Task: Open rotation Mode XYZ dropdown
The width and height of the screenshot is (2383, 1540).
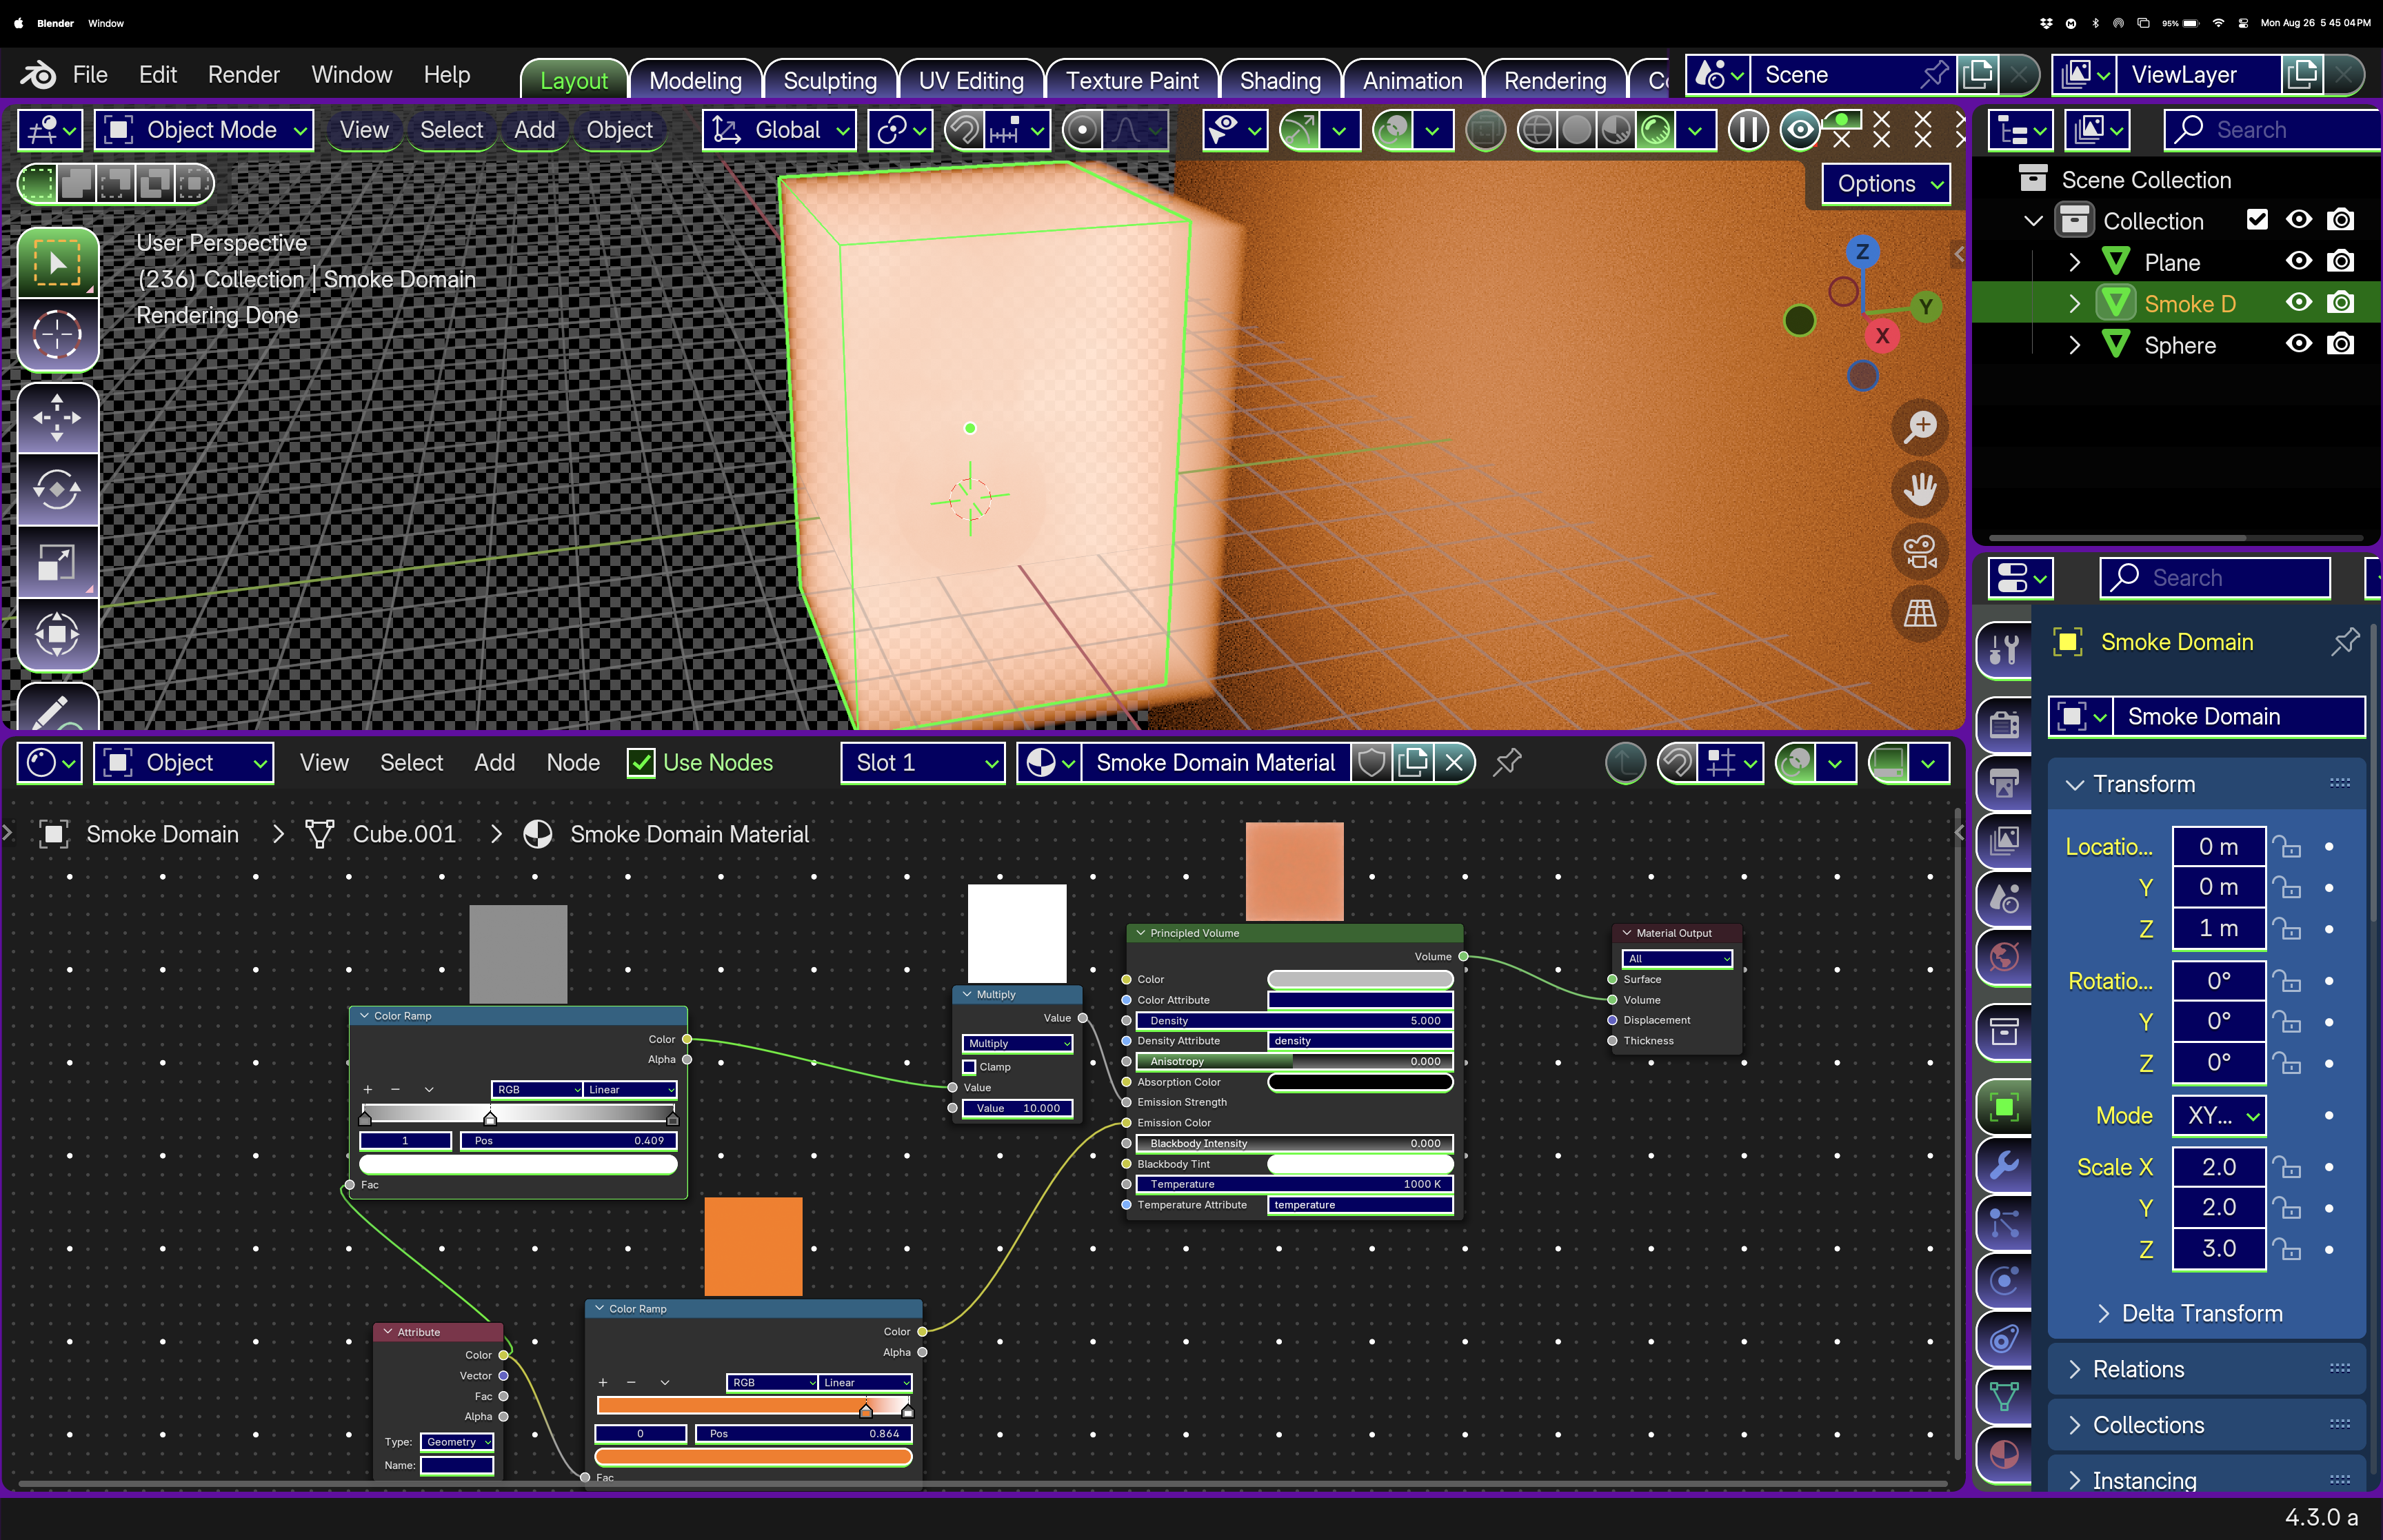Action: (2218, 1116)
